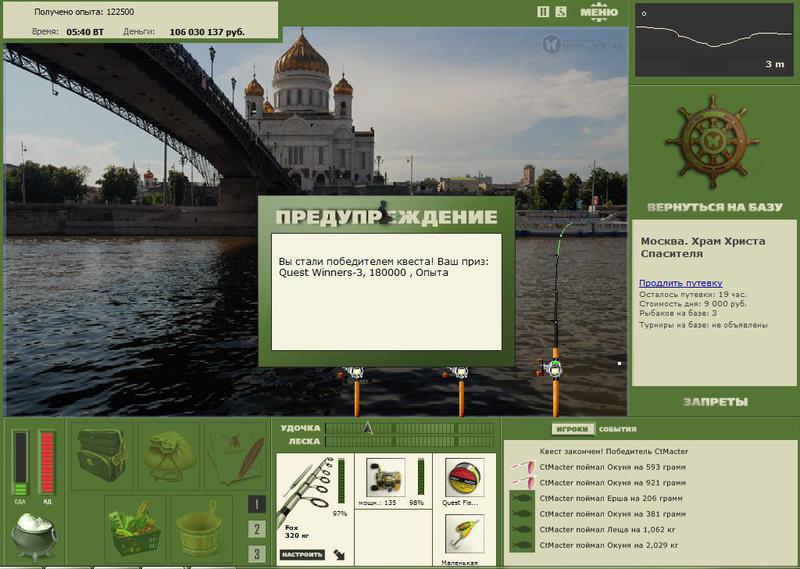This screenshot has height=569, width=800.
Task: Open the ЗАПРЕТЫ restrictions list
Action: point(715,402)
